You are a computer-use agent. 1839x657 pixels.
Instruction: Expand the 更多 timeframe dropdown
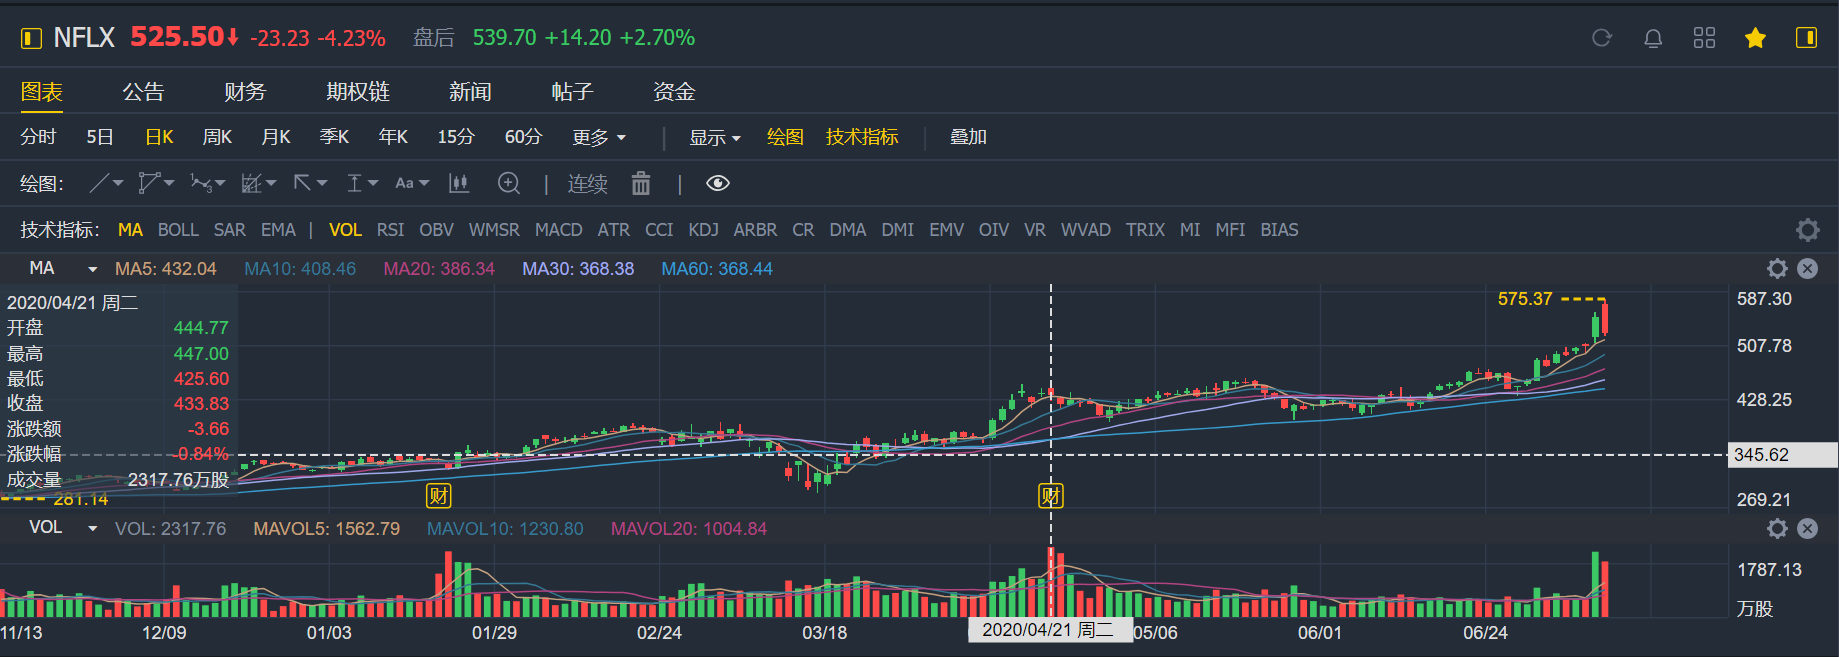[x=599, y=137]
